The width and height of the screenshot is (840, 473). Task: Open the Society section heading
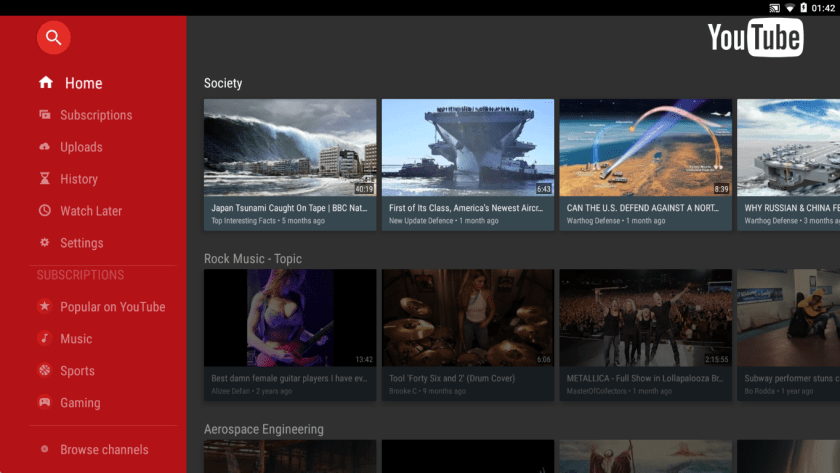[x=223, y=83]
